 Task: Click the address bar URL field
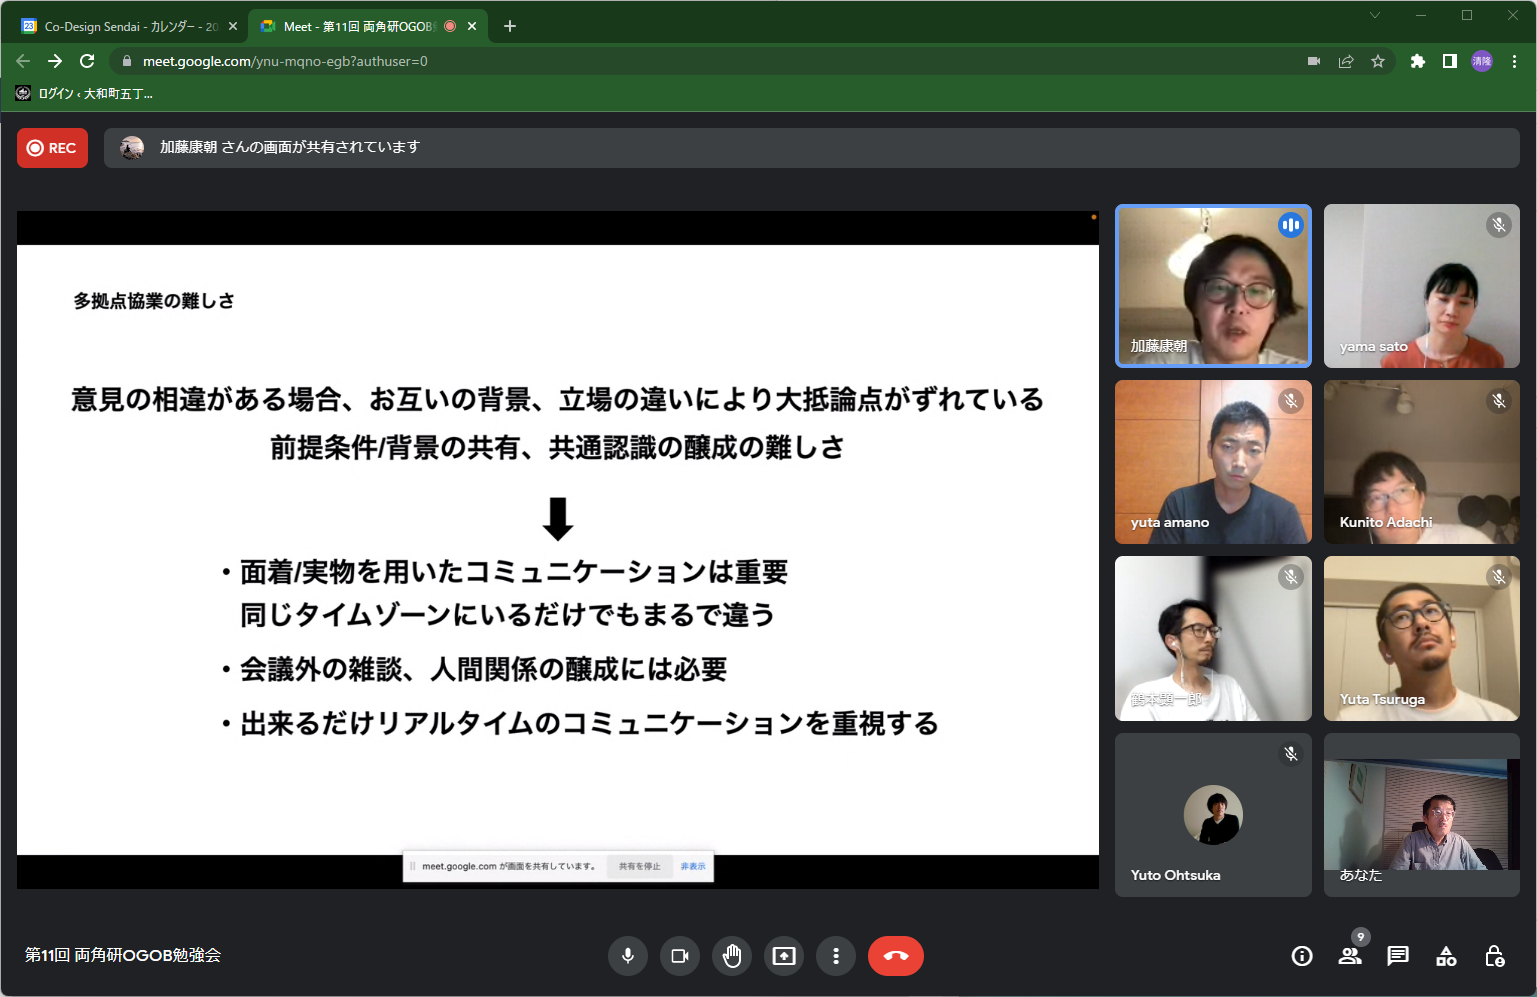[700, 61]
